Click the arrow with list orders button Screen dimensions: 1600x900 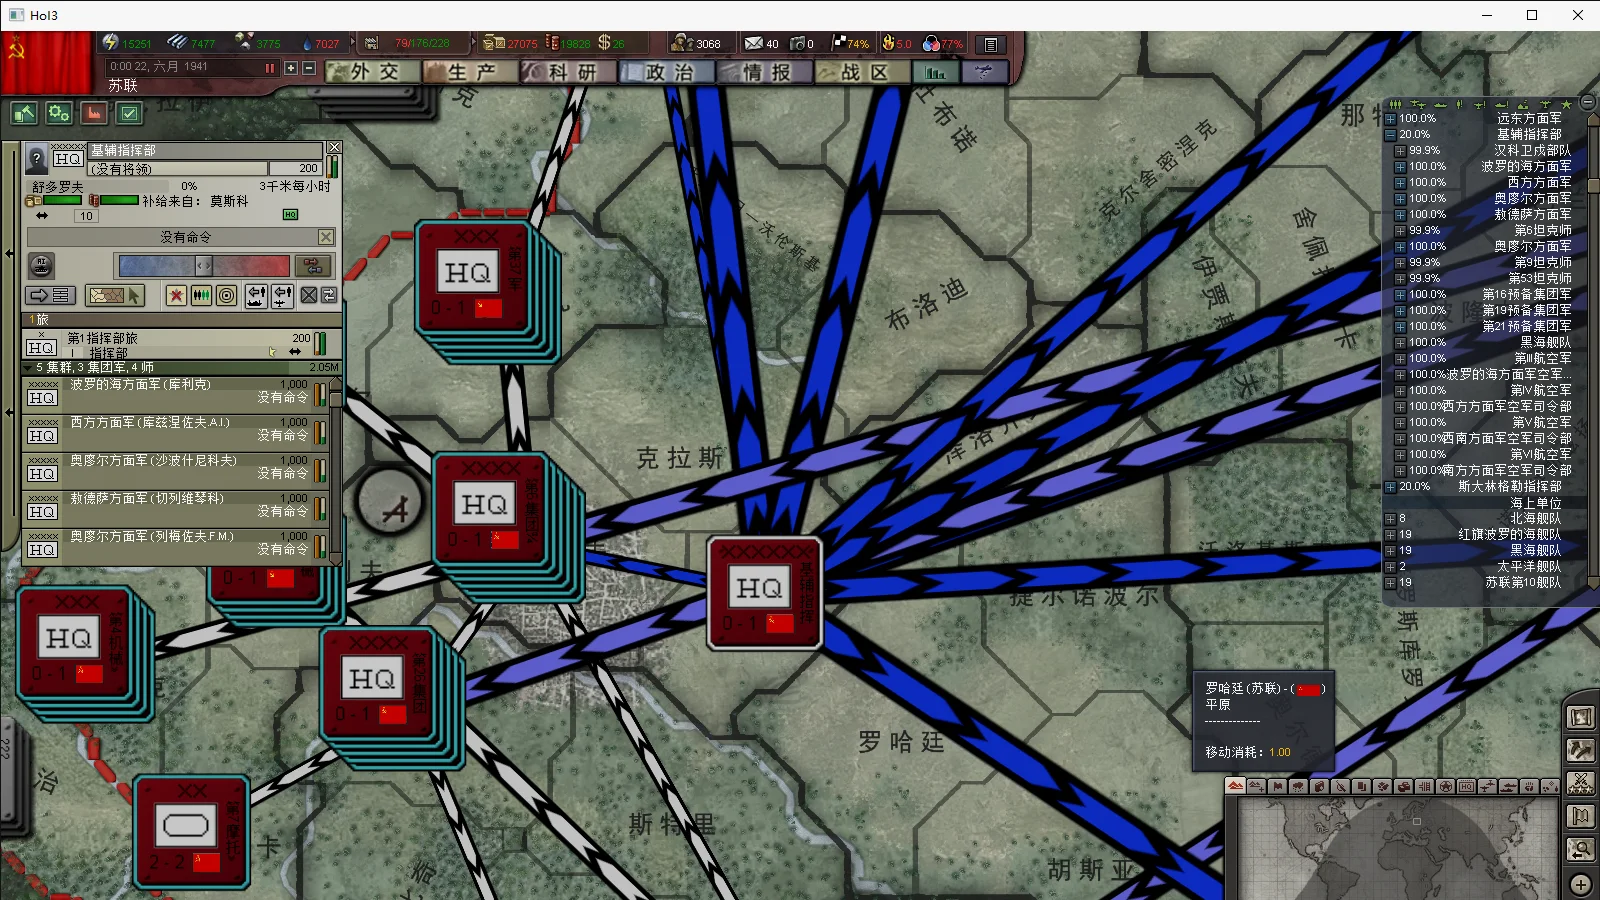[x=50, y=295]
